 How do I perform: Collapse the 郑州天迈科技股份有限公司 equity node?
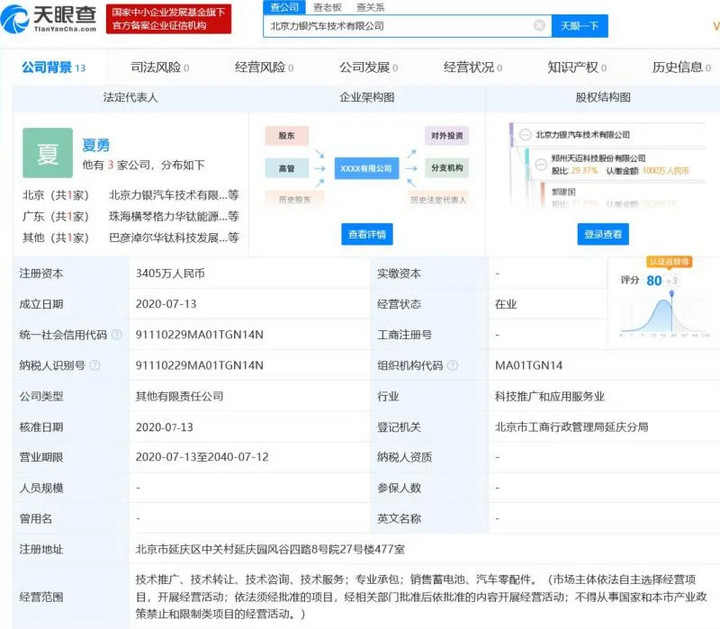click(541, 163)
